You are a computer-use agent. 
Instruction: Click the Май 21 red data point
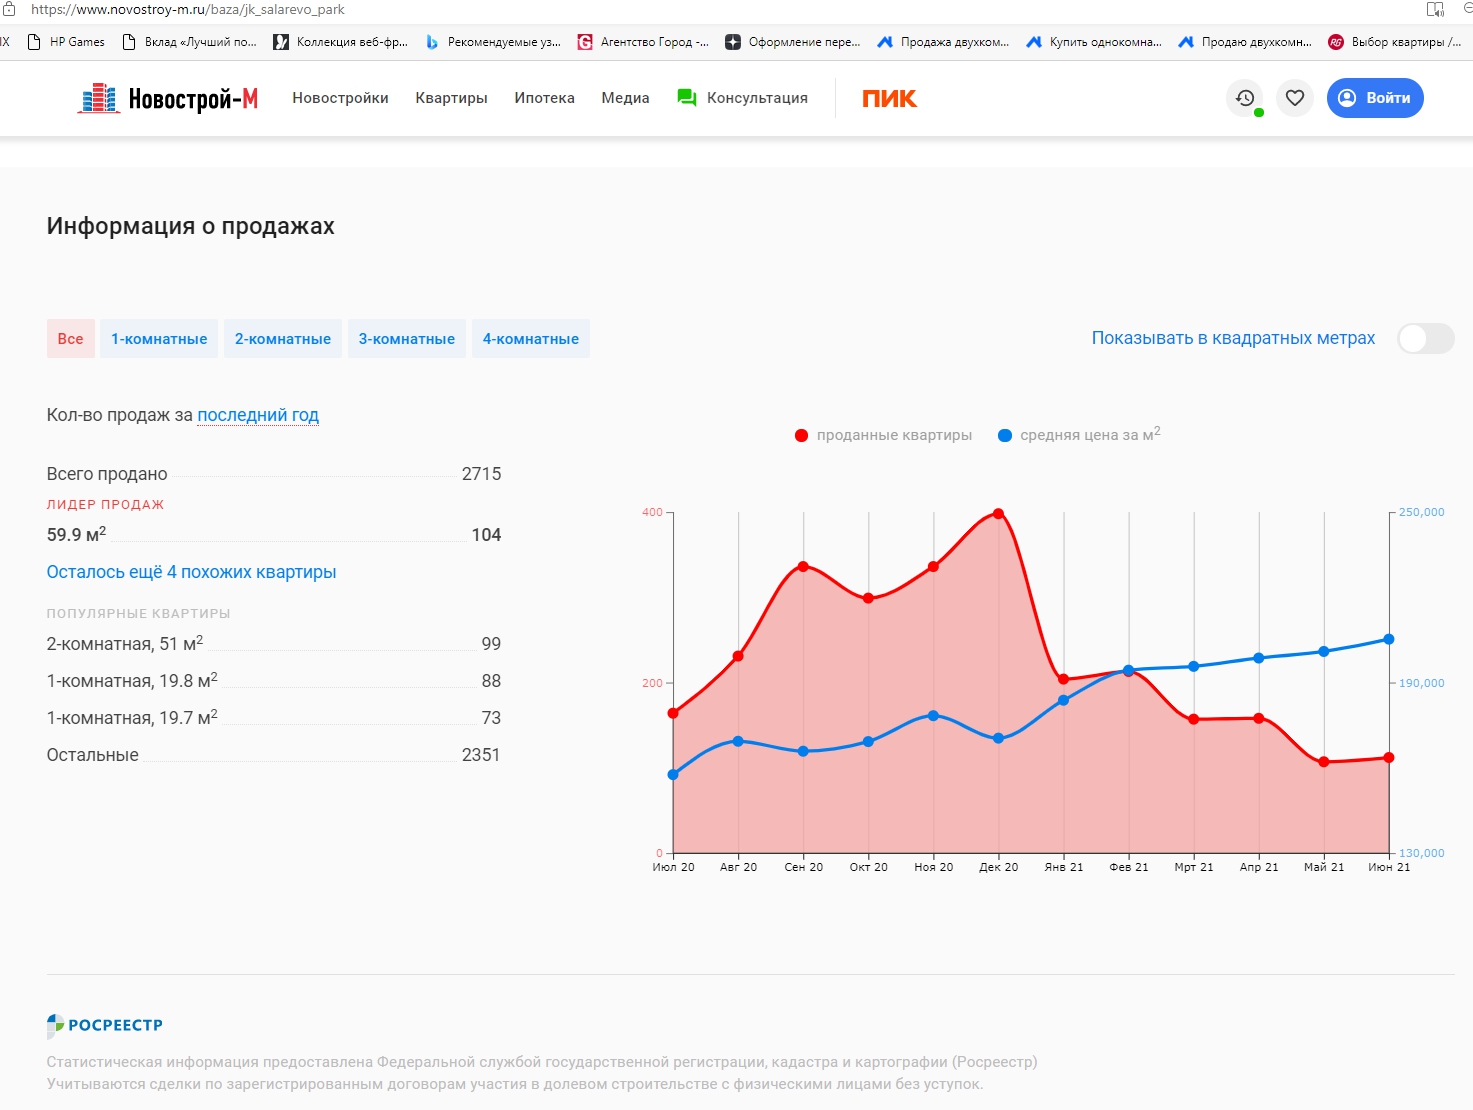(1324, 762)
